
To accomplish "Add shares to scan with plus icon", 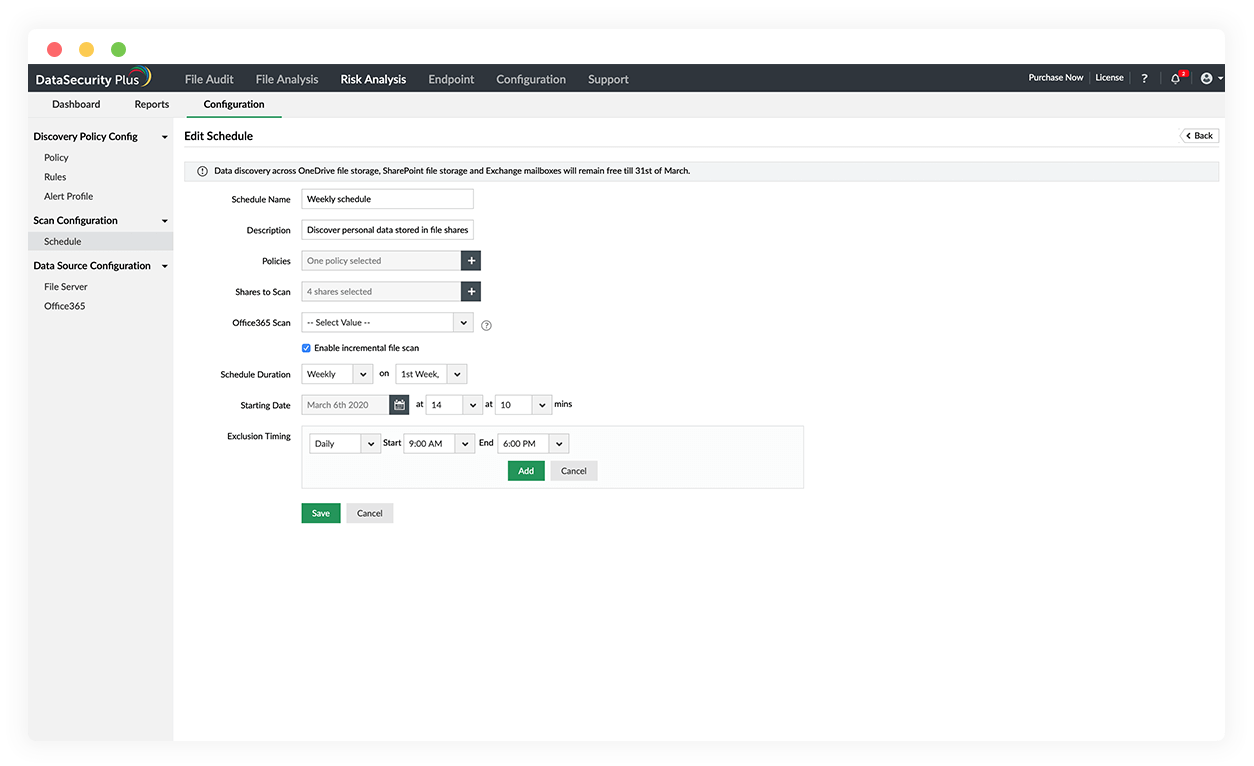I will pos(471,291).
